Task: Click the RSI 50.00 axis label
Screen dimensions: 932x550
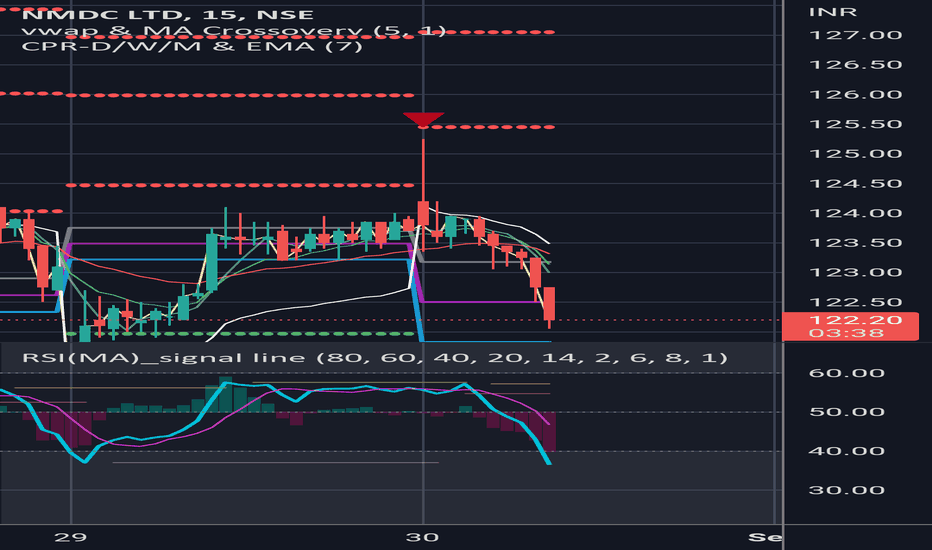Action: pos(846,412)
